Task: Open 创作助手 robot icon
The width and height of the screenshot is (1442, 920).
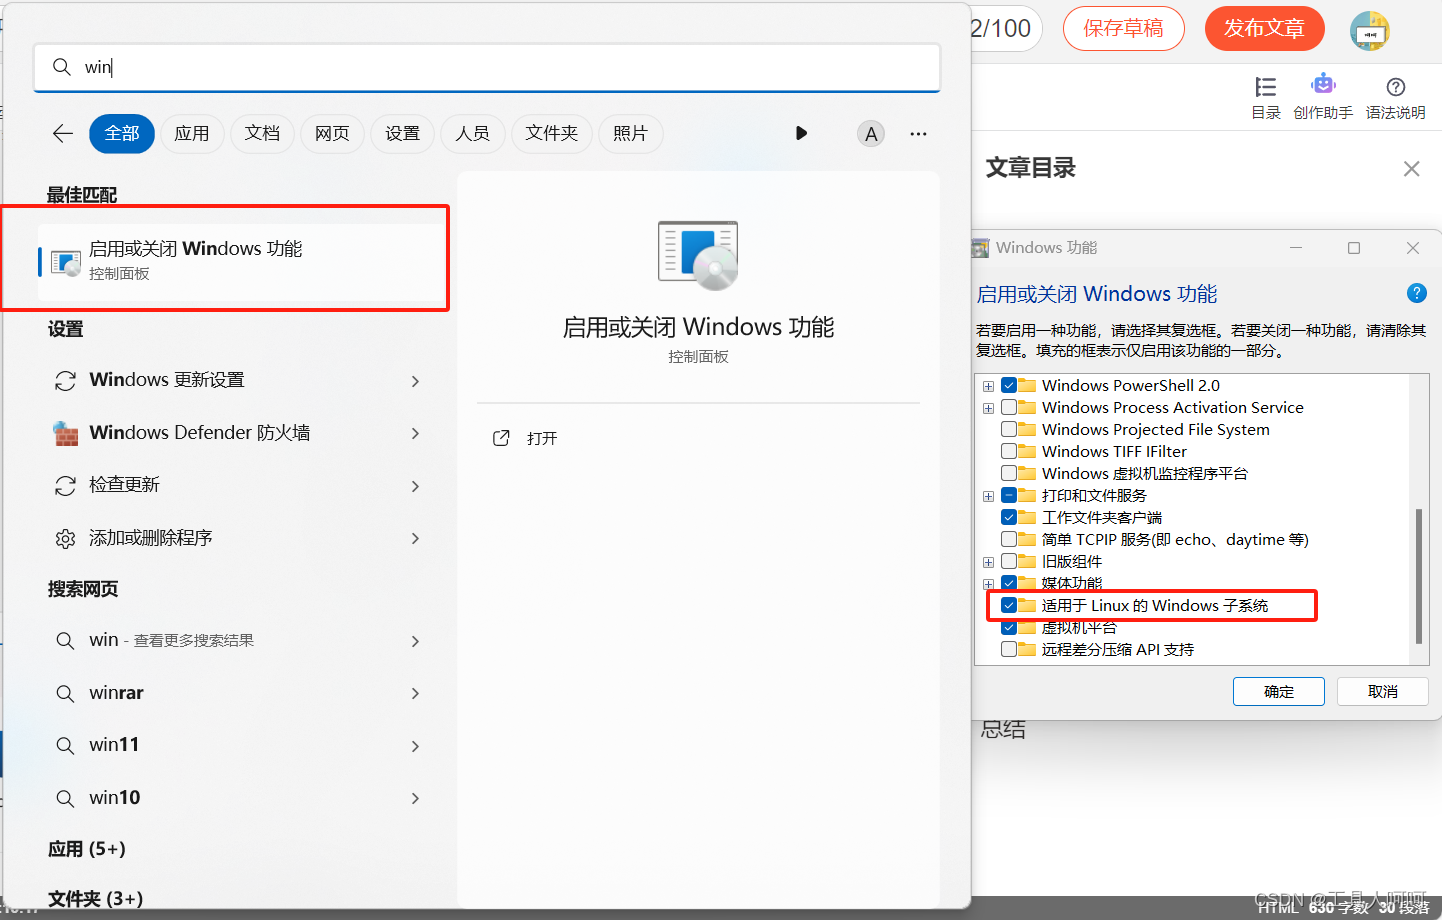Action: pos(1323,85)
